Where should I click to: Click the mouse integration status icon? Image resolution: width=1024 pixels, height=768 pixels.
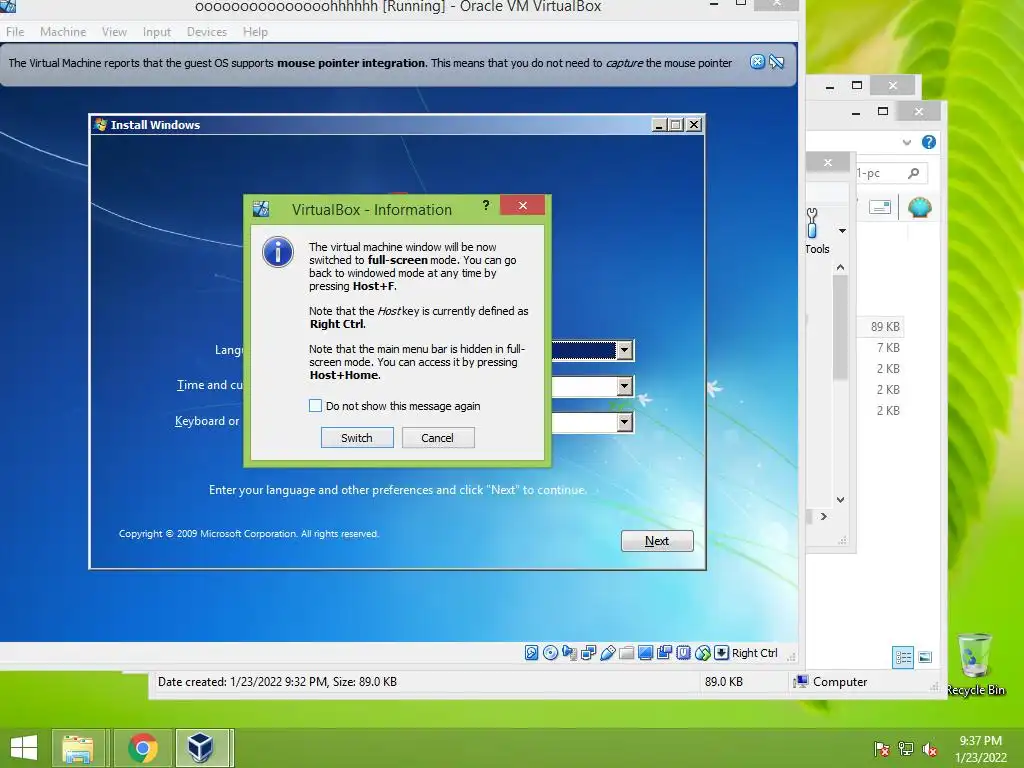tap(703, 653)
